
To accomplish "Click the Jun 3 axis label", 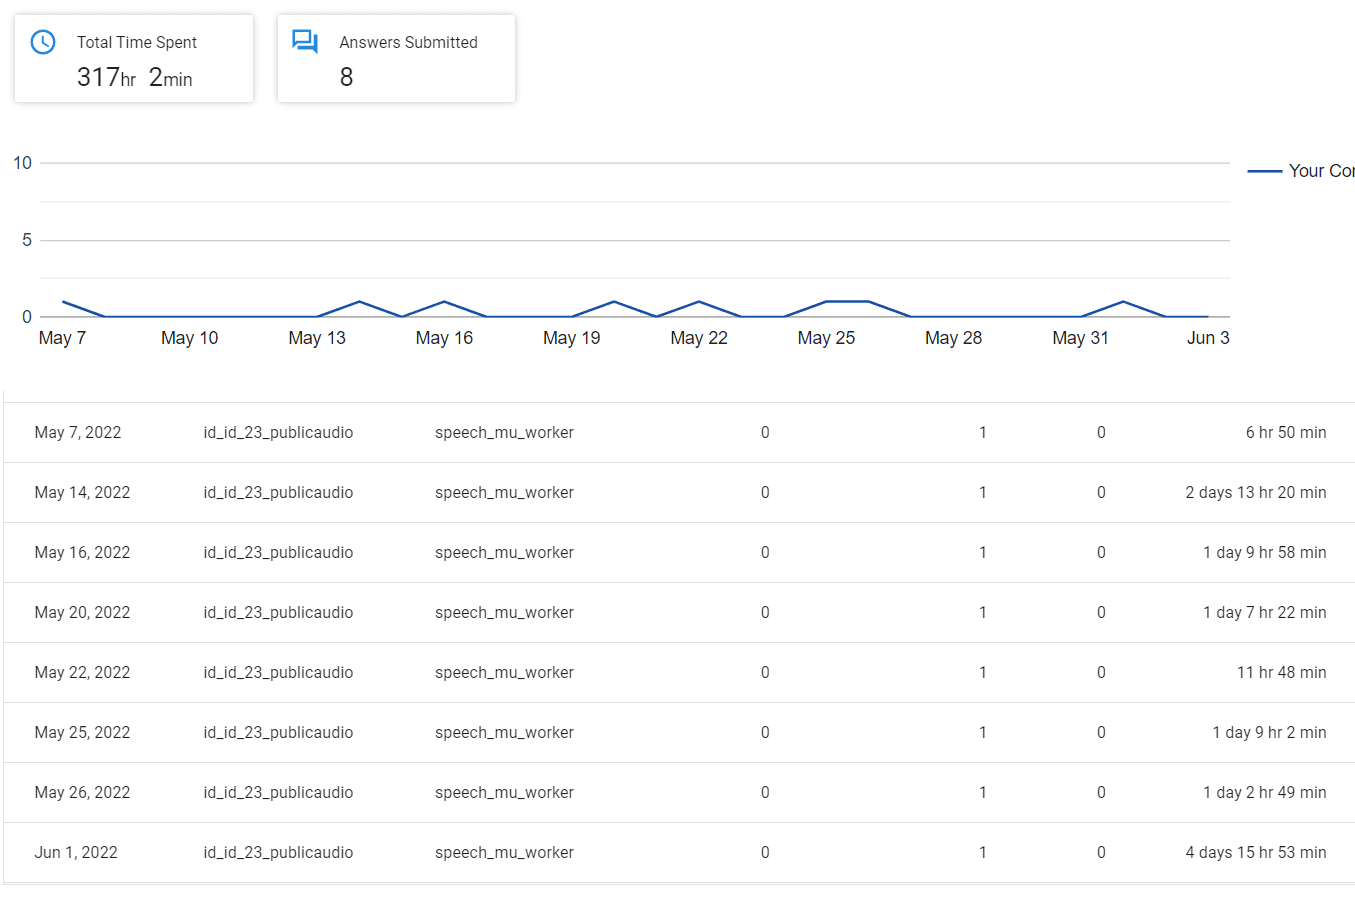I will [1208, 338].
